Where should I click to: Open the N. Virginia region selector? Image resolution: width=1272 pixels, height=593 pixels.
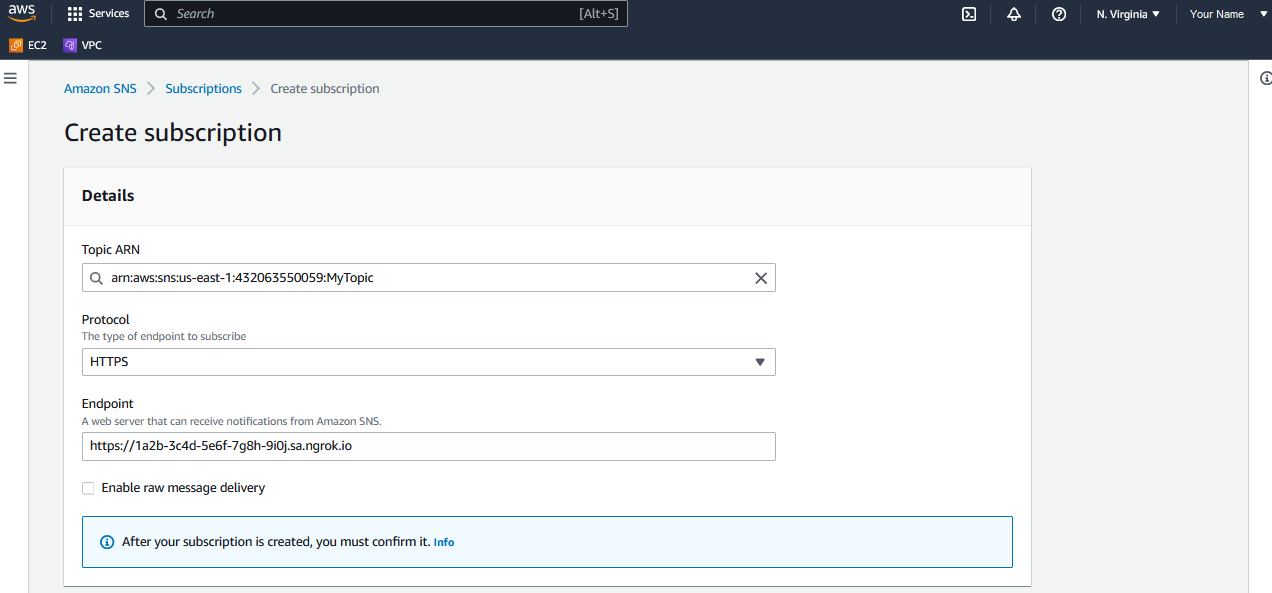tap(1128, 14)
